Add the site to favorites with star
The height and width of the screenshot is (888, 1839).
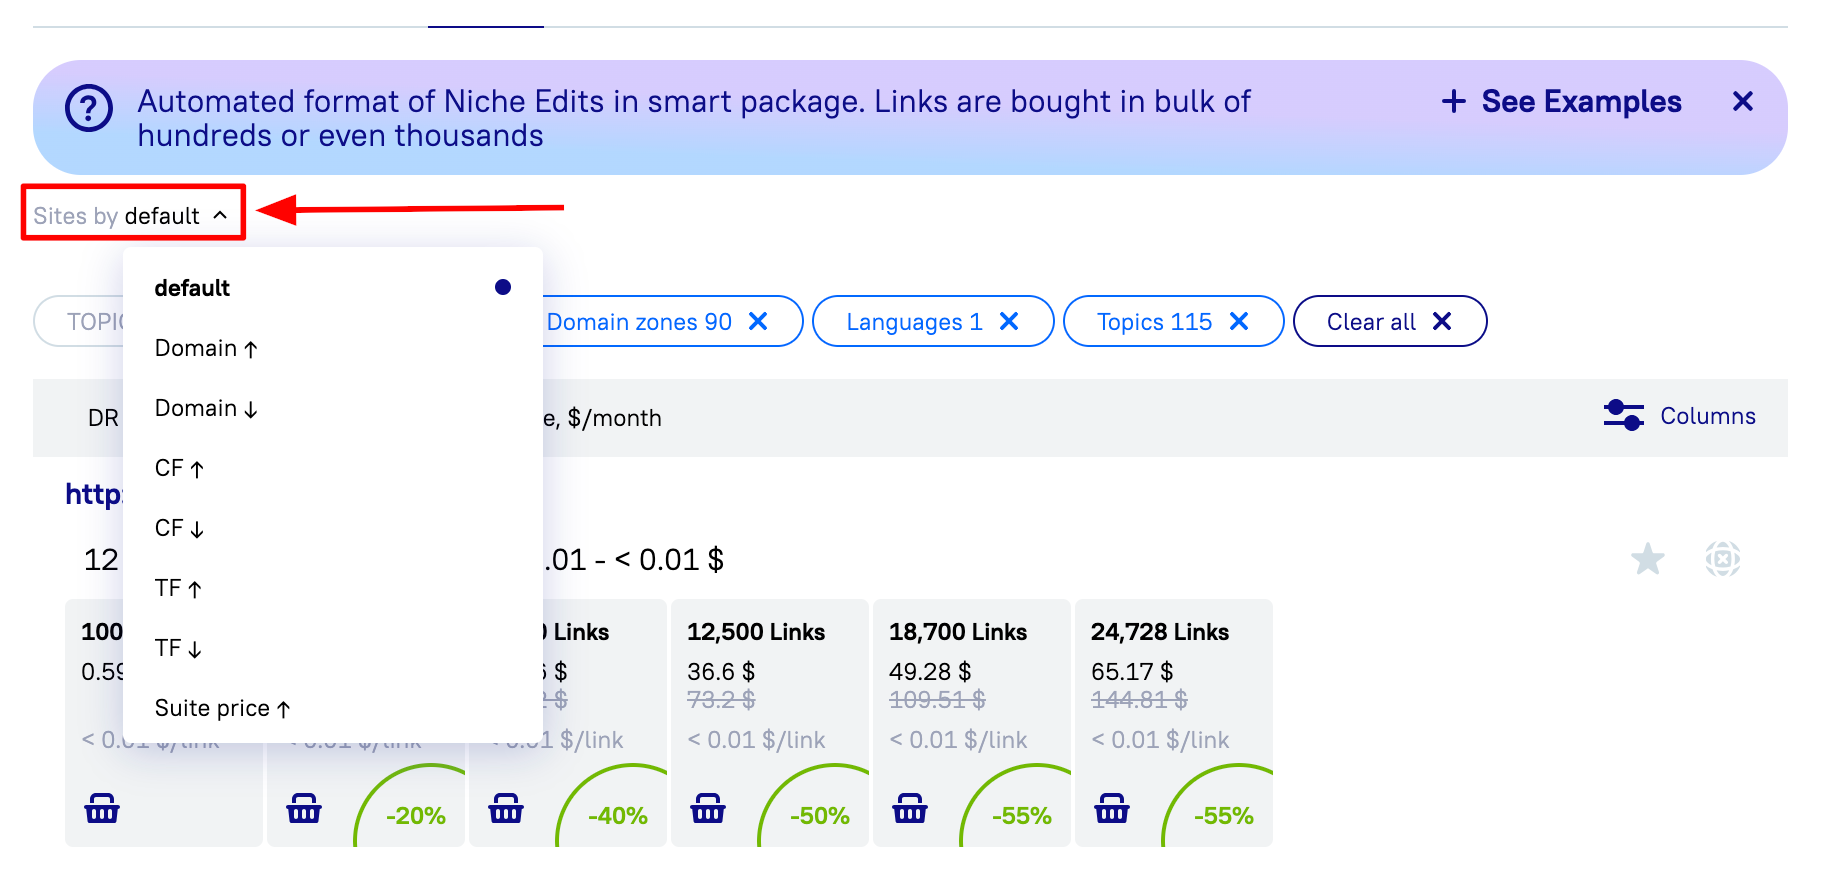[1648, 559]
